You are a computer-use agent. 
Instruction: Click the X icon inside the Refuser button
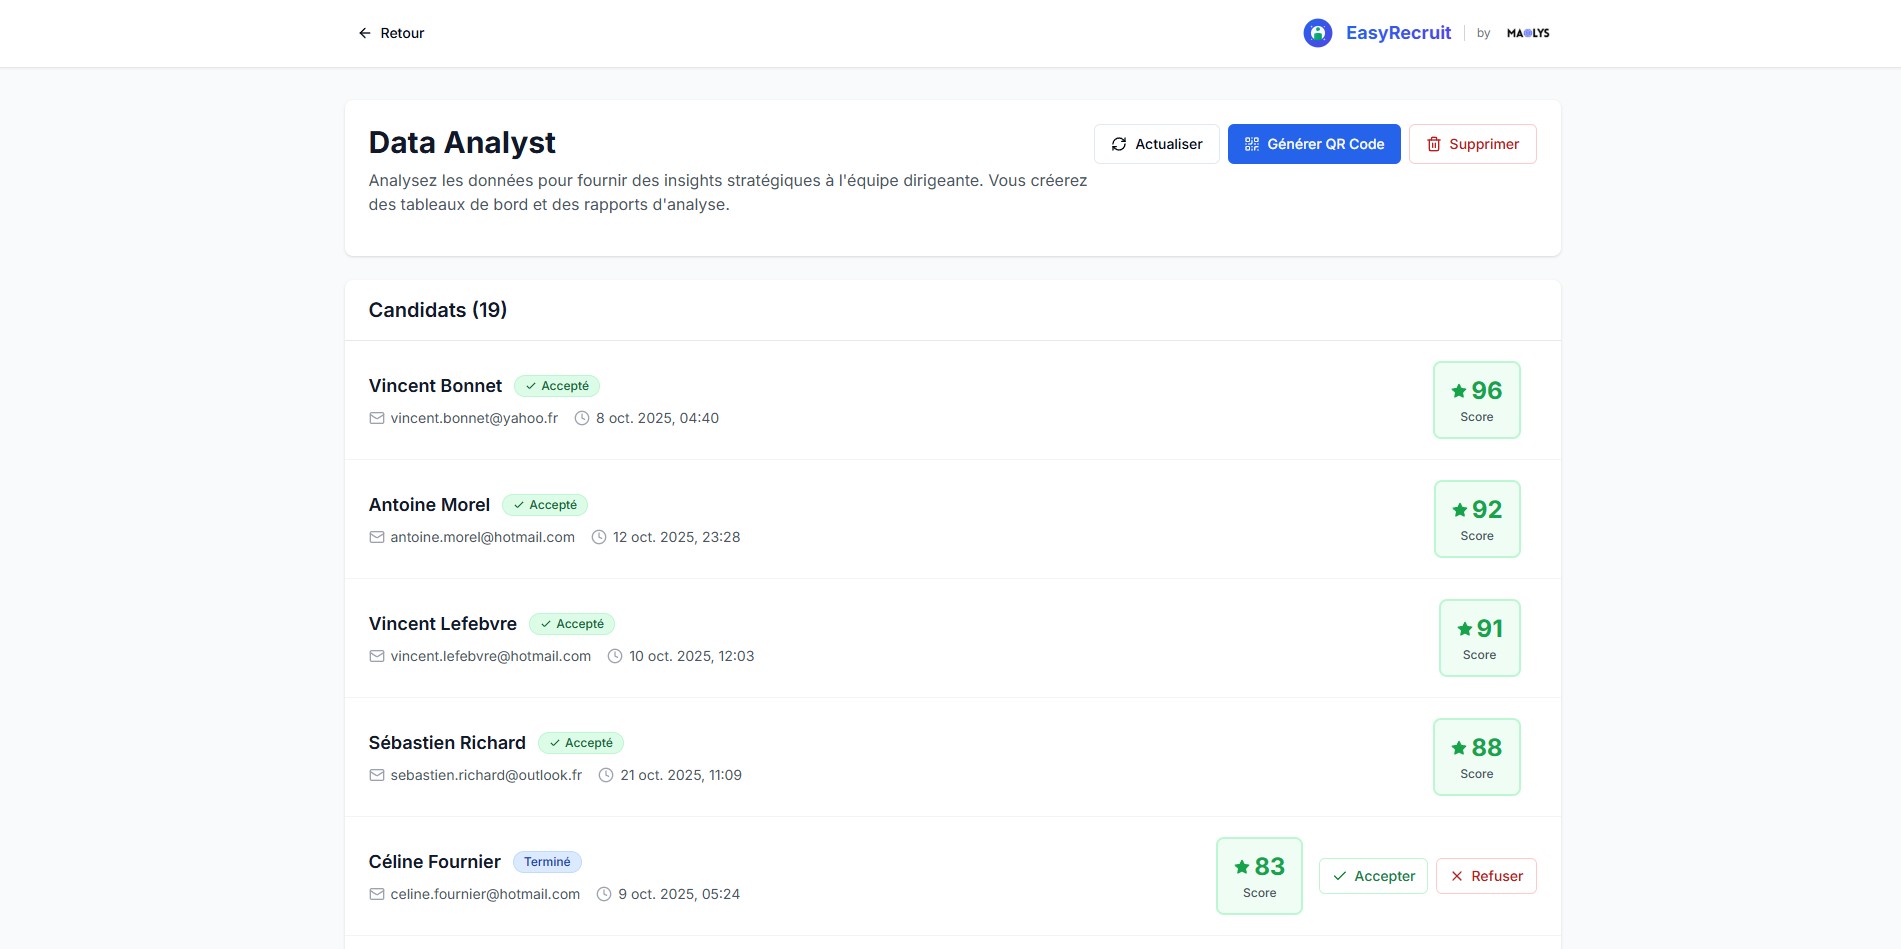point(1457,875)
